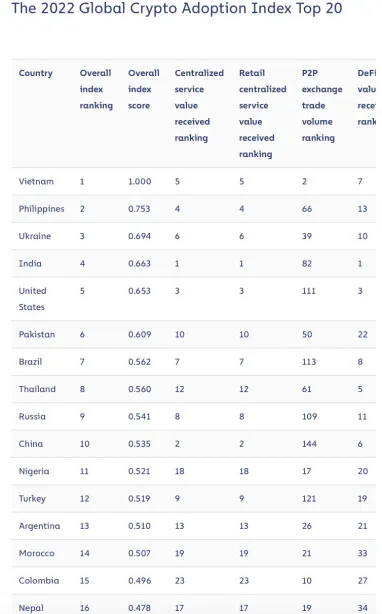
Task: Click the Retail centralized service value header
Action: click(263, 114)
